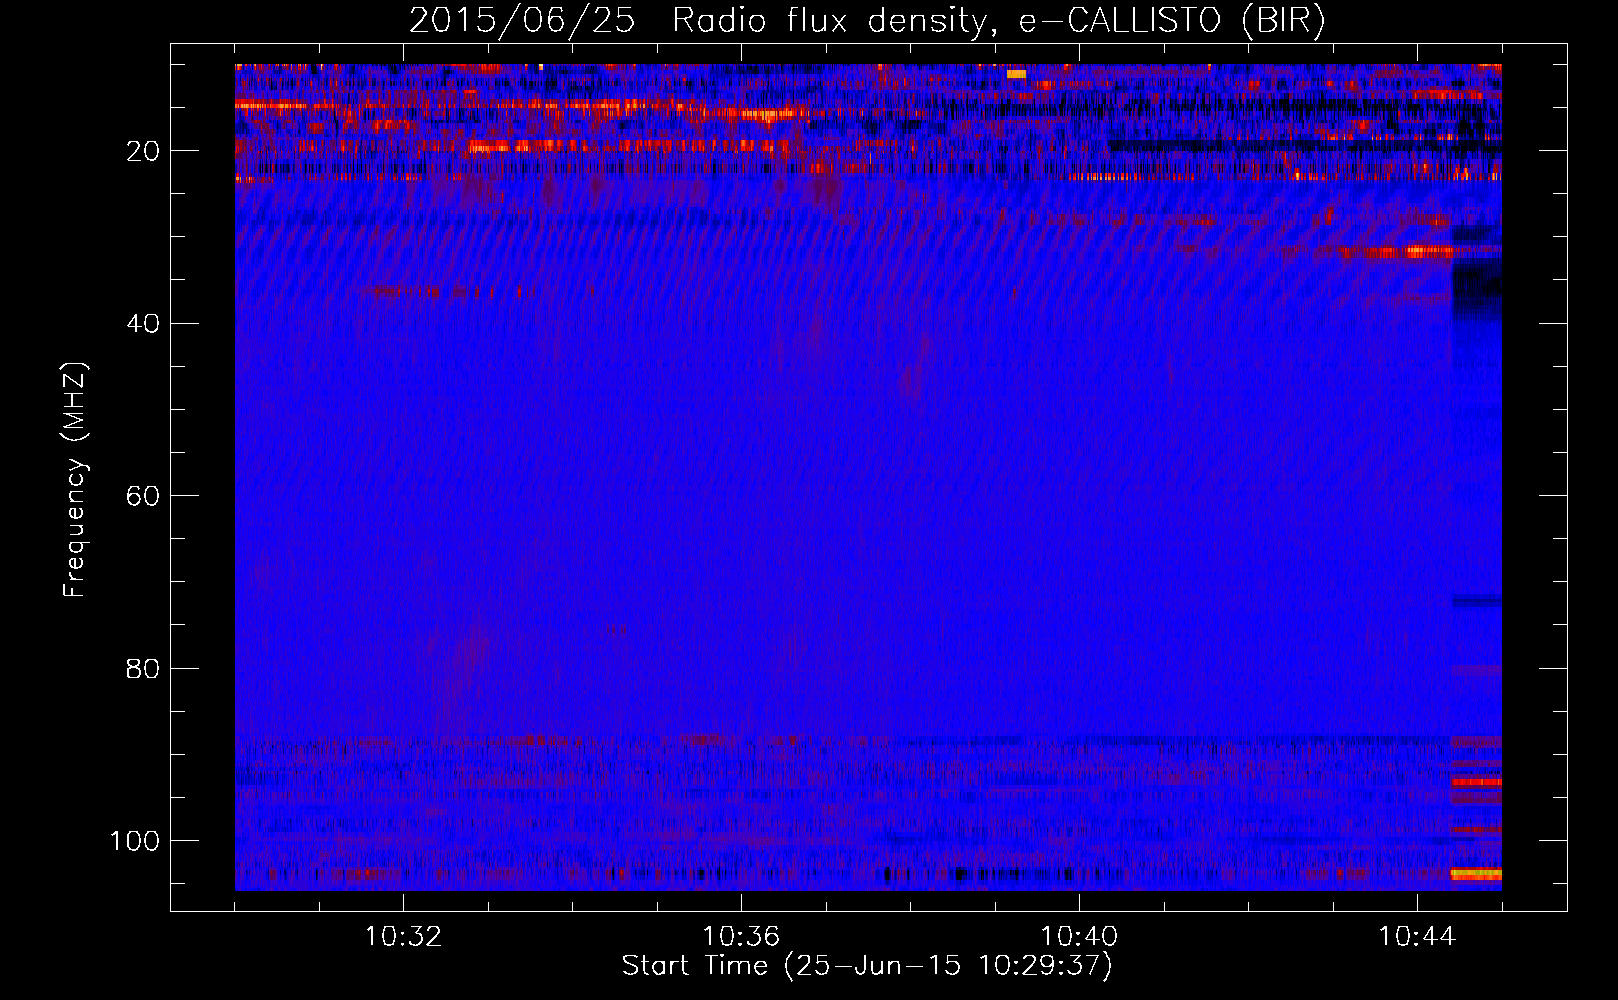The height and width of the screenshot is (1000, 1618).
Task: Click the 80 MHz frequency tick label
Action: [x=144, y=668]
